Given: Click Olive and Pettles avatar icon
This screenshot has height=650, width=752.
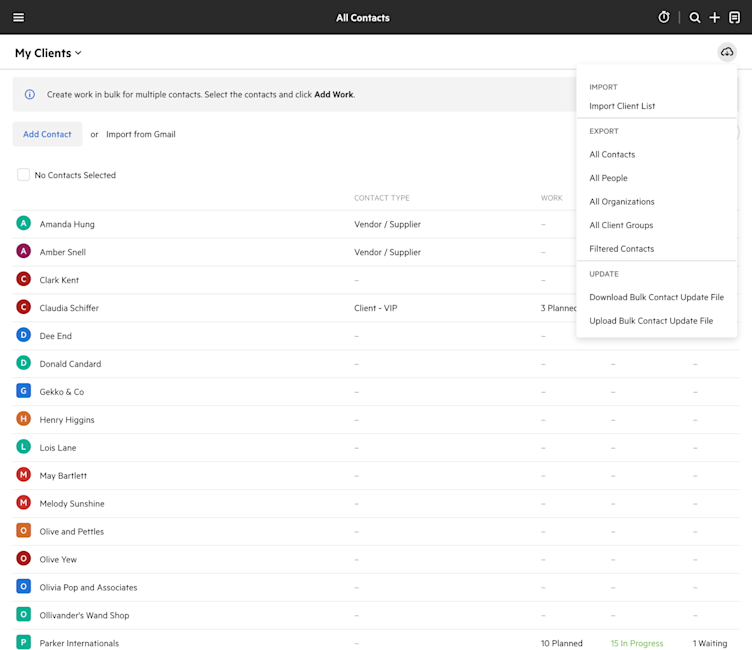Looking at the screenshot, I should pyautogui.click(x=24, y=530).
